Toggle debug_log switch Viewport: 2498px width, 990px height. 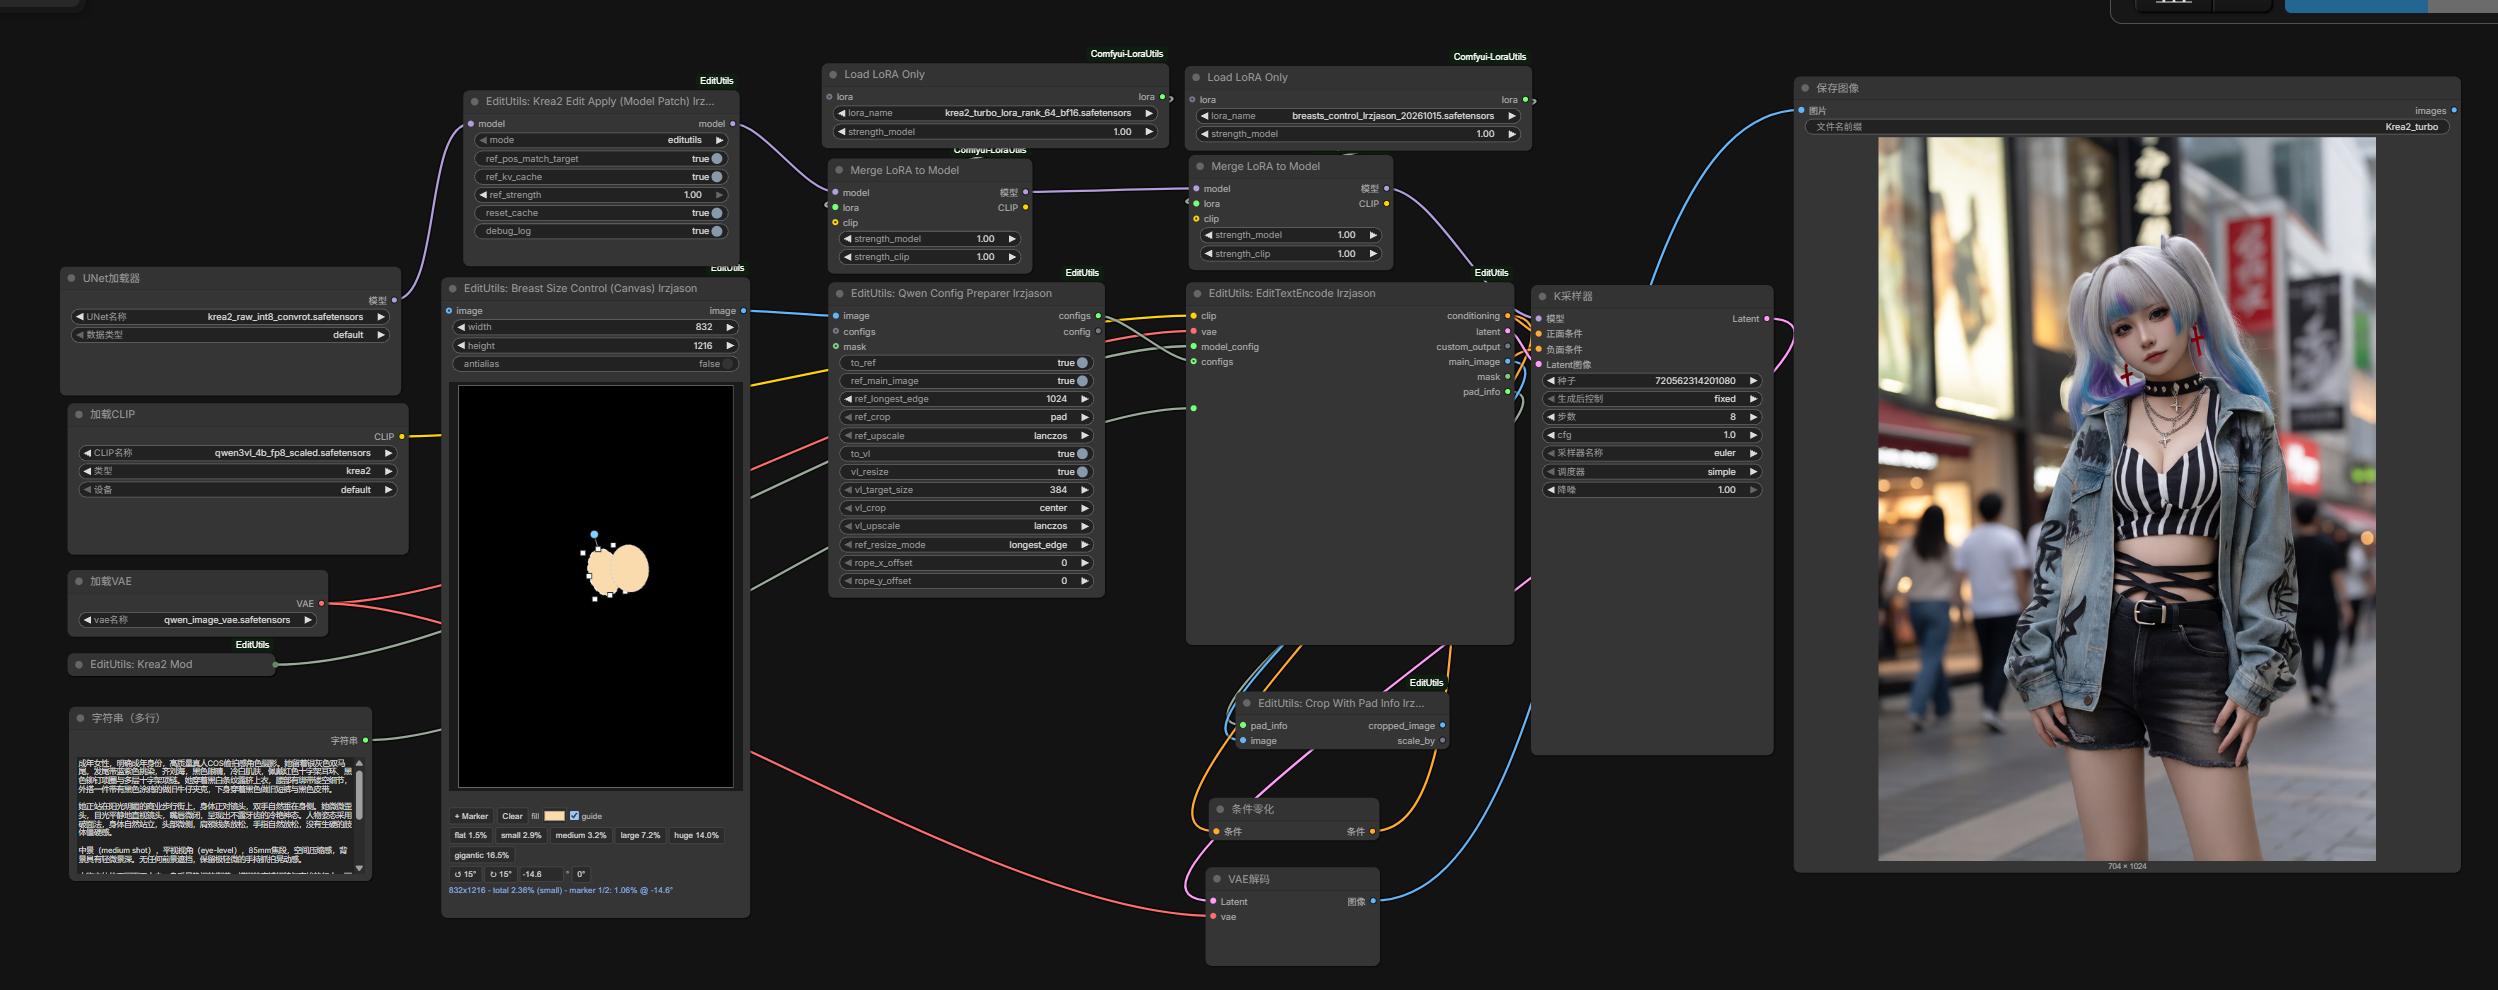717,231
